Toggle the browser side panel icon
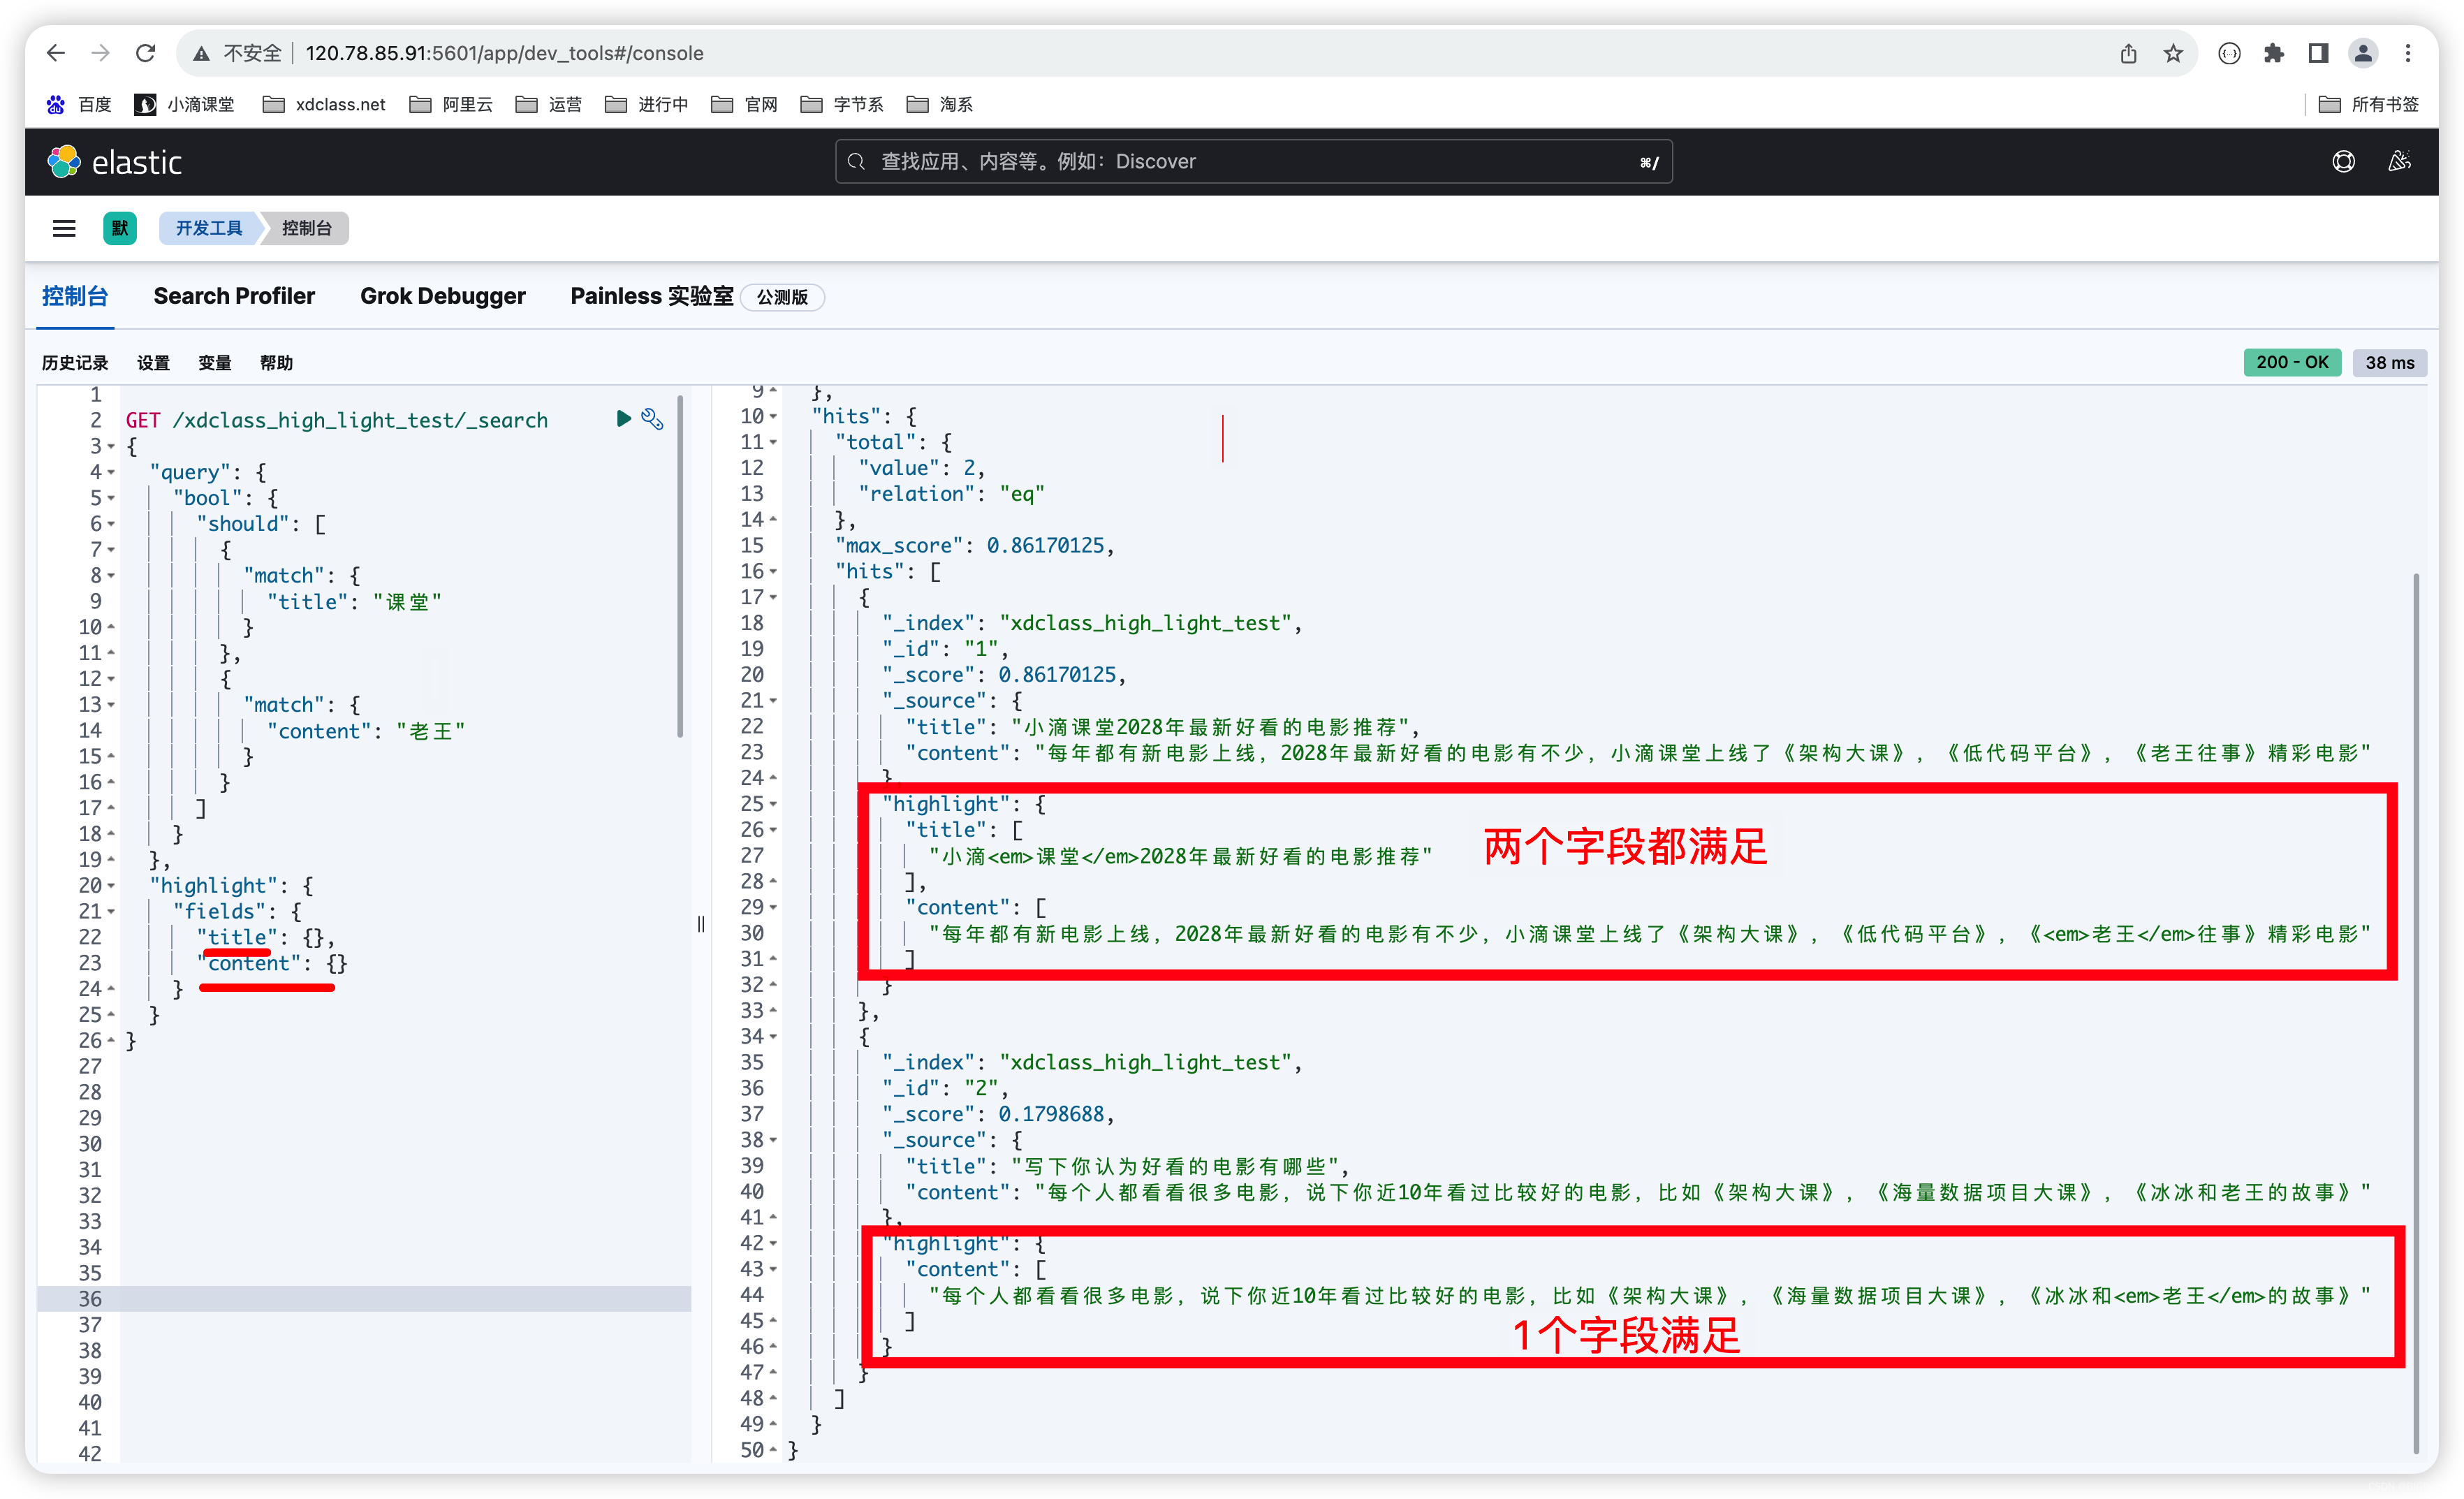Screen dimensions: 2464x1499 pyautogui.click(x=2318, y=53)
